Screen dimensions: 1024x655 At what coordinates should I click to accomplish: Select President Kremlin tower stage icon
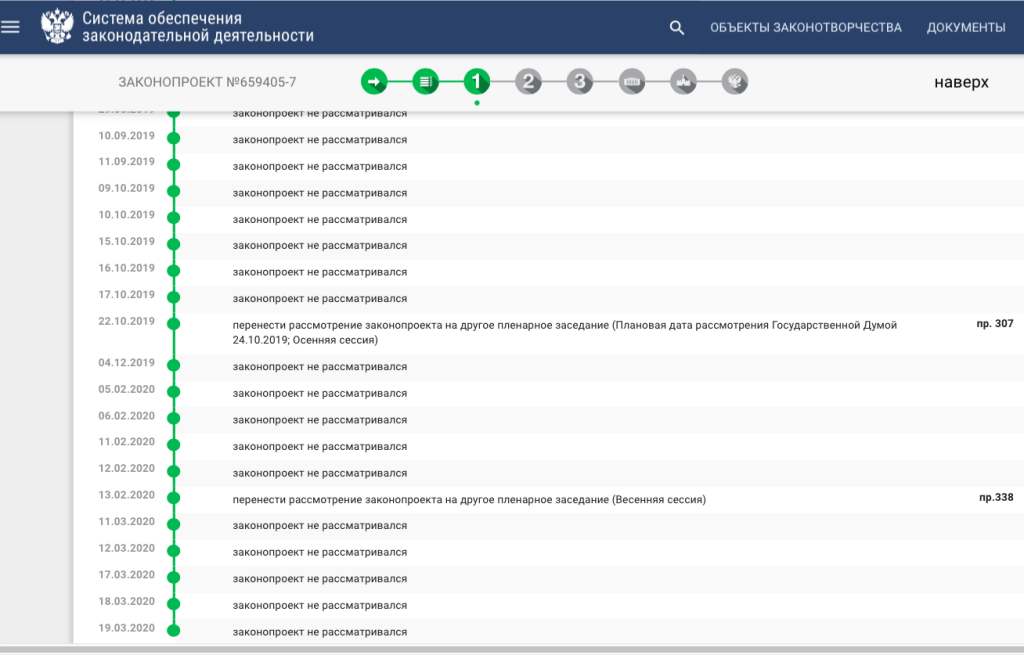[683, 82]
